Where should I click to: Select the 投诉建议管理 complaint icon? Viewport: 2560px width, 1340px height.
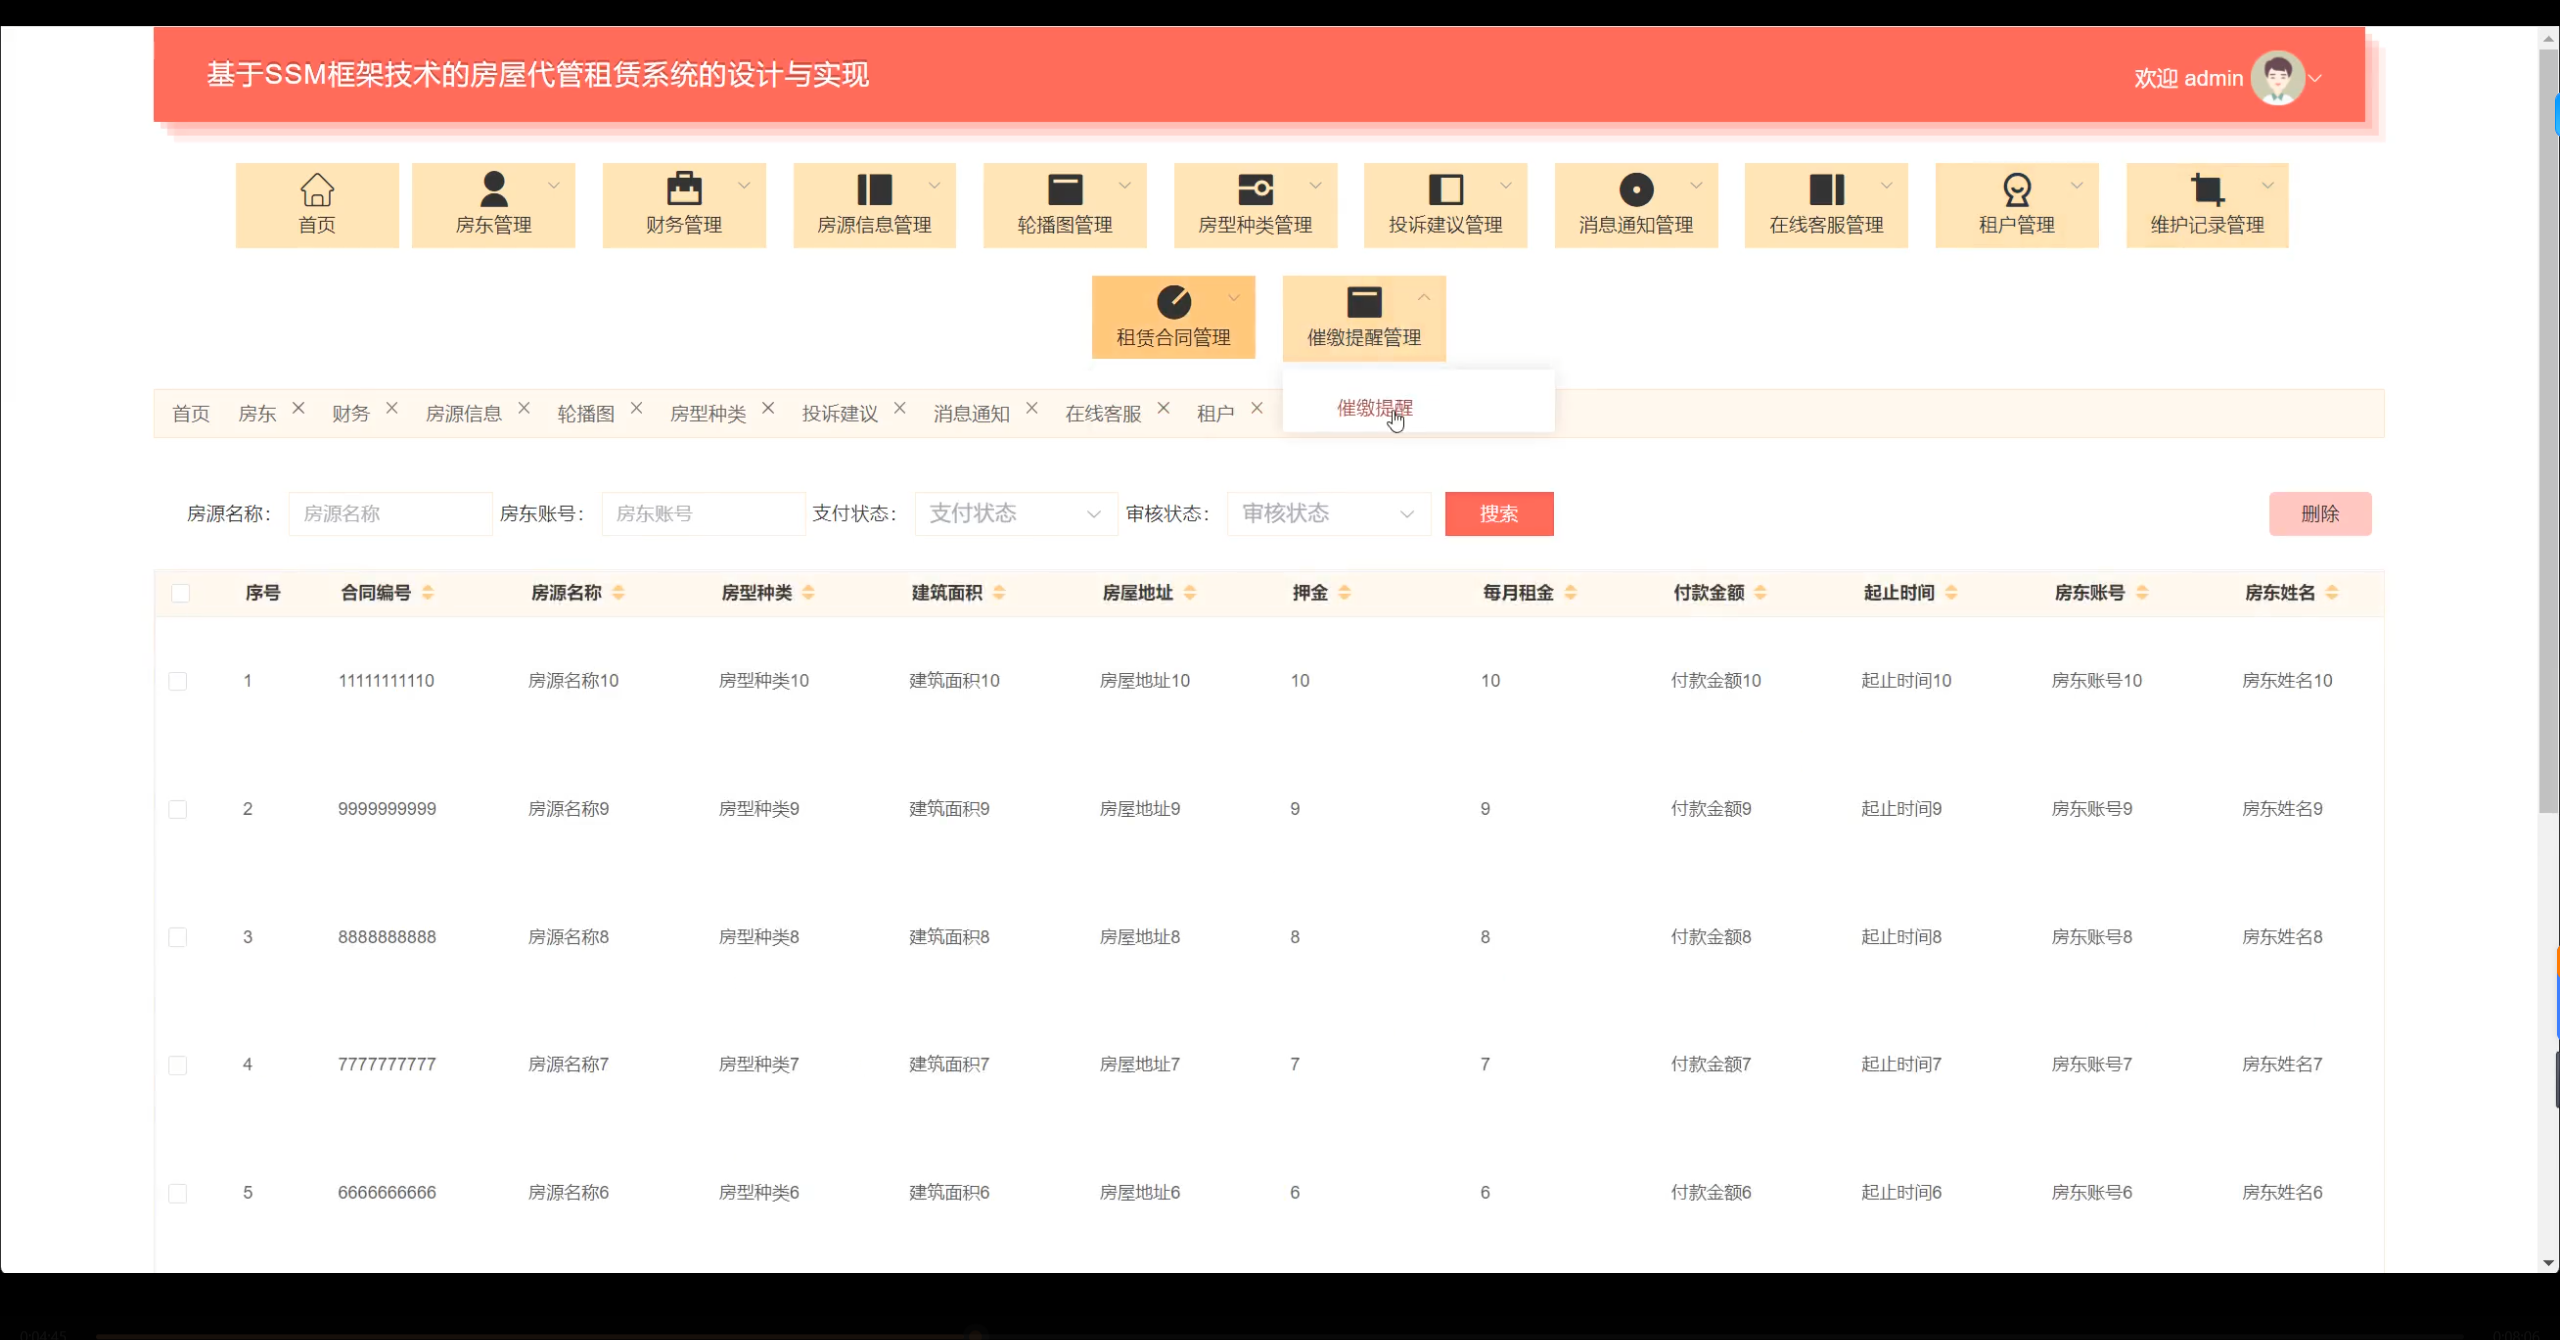tap(1446, 190)
